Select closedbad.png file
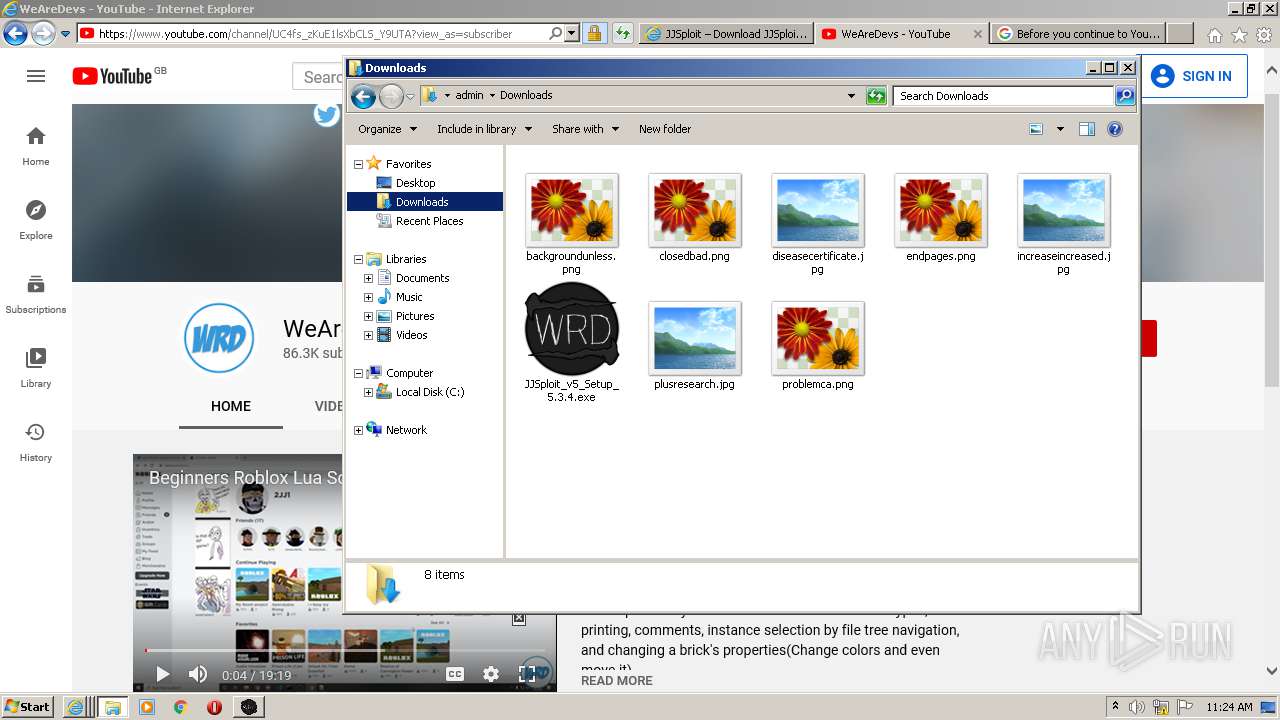The width and height of the screenshot is (1280, 720). [x=694, y=218]
